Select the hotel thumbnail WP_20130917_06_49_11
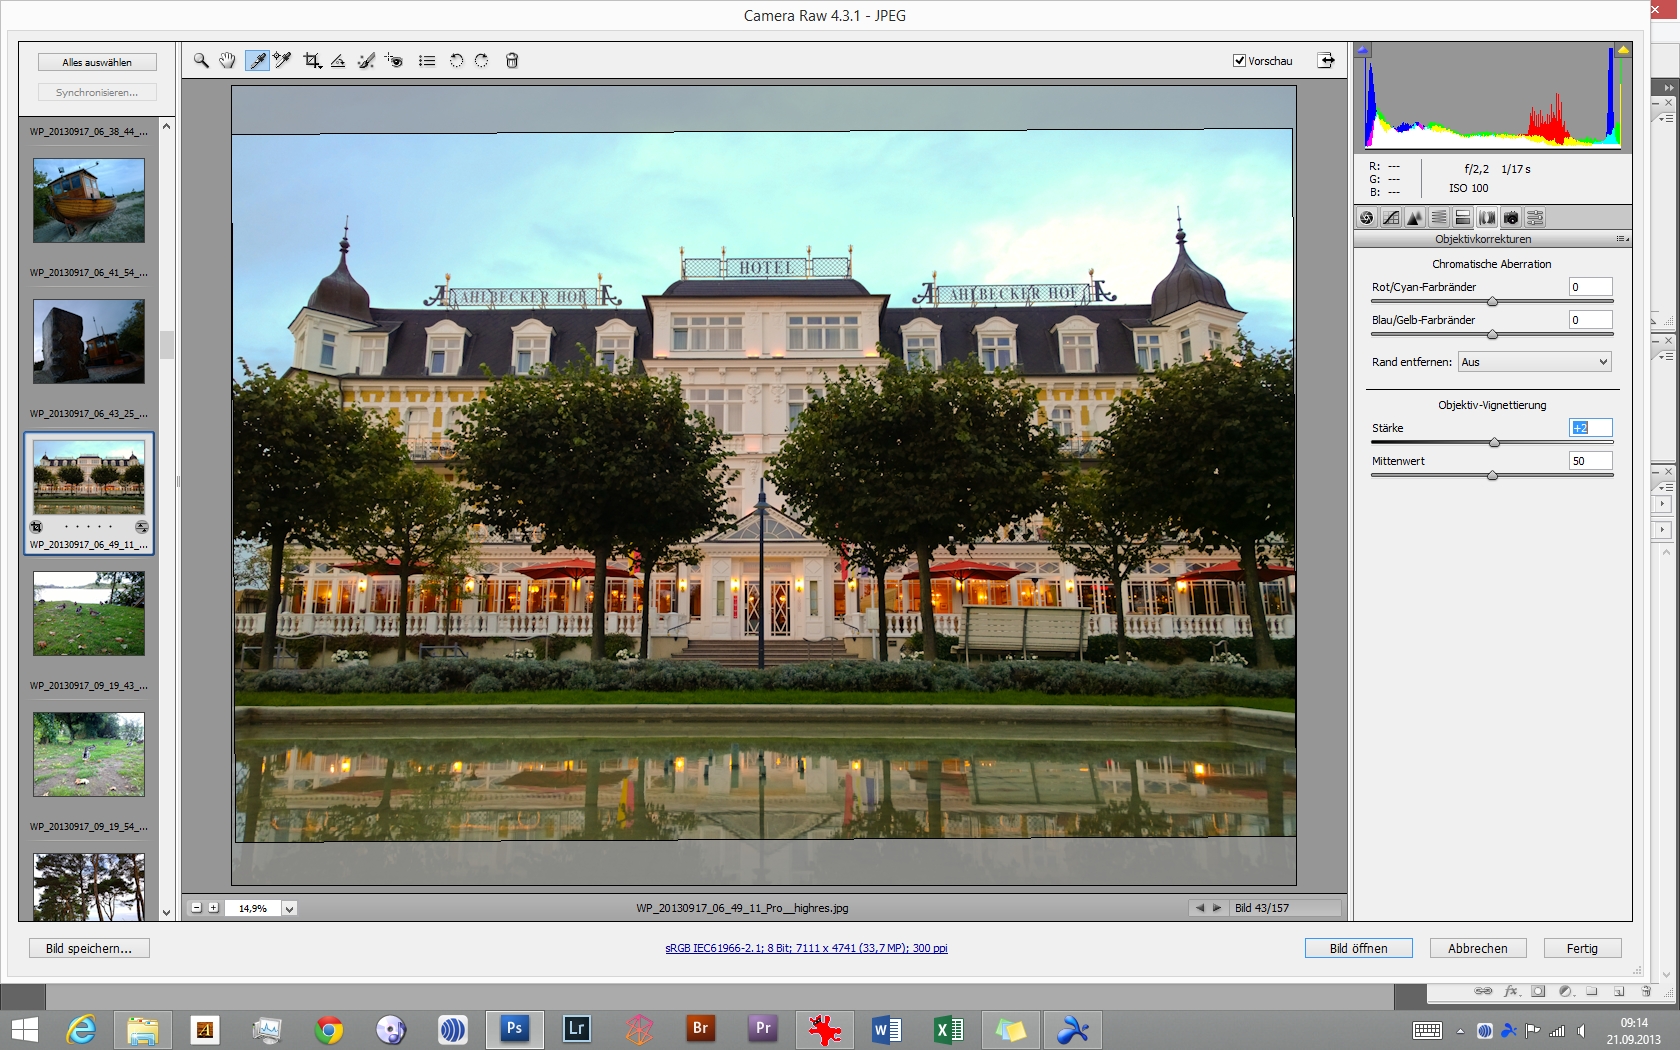 (89, 477)
